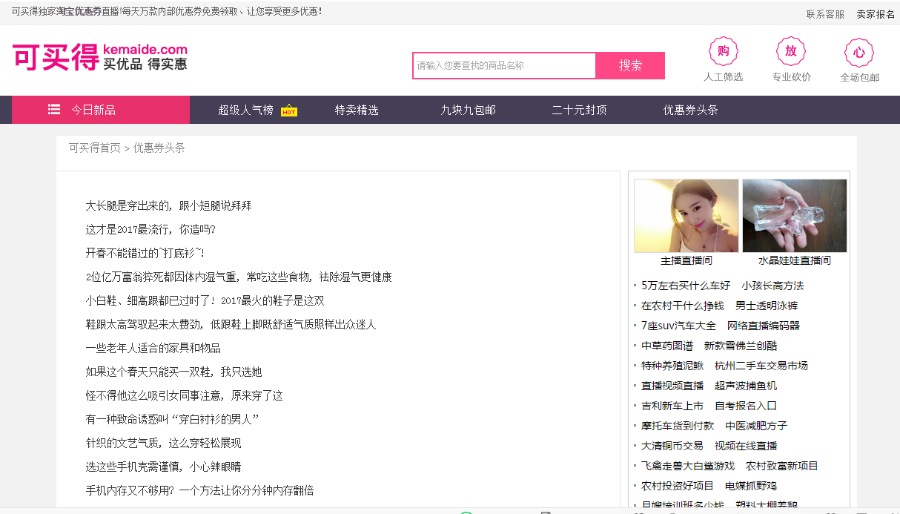Click the 超声波捕鱼机 link
Image resolution: width=900 pixels, height=514 pixels.
pos(746,386)
